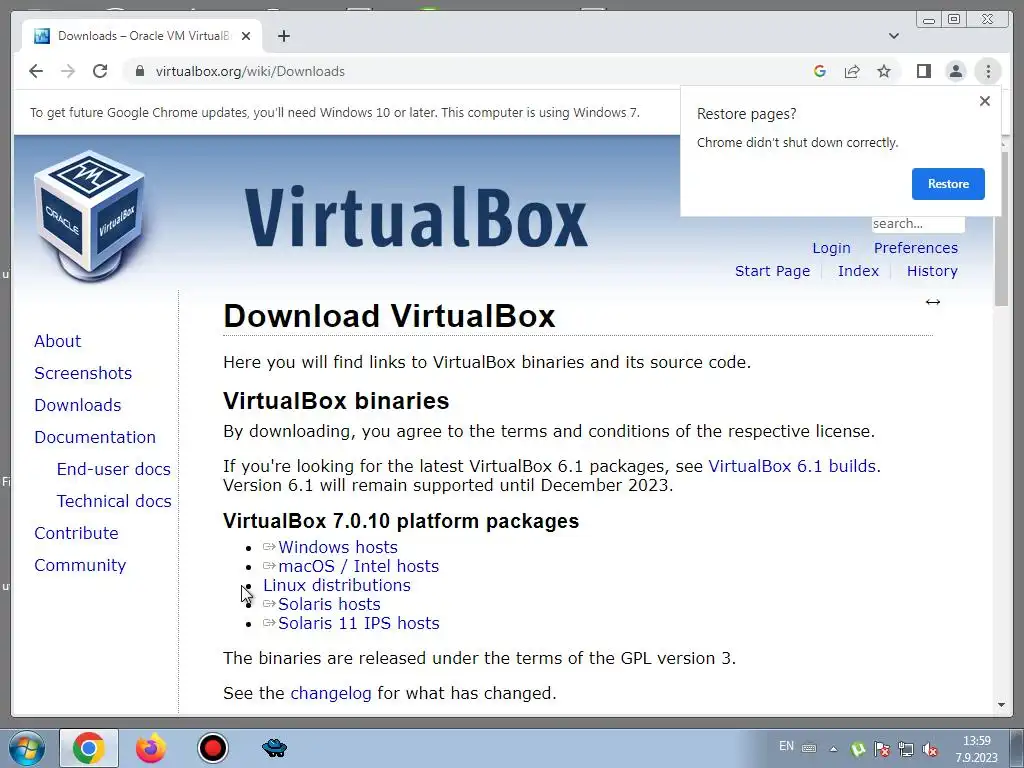This screenshot has width=1024, height=768.
Task: Open the Windows Start button
Action: pyautogui.click(x=26, y=748)
